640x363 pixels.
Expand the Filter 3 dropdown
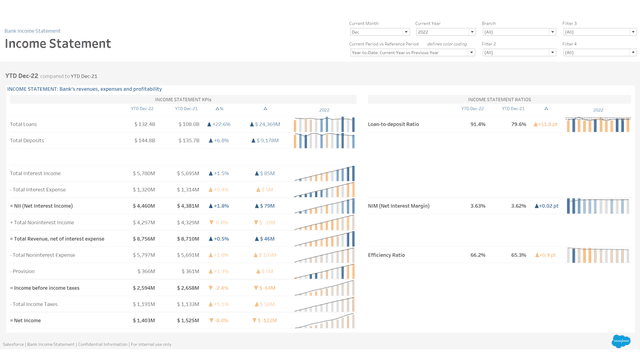(600, 32)
